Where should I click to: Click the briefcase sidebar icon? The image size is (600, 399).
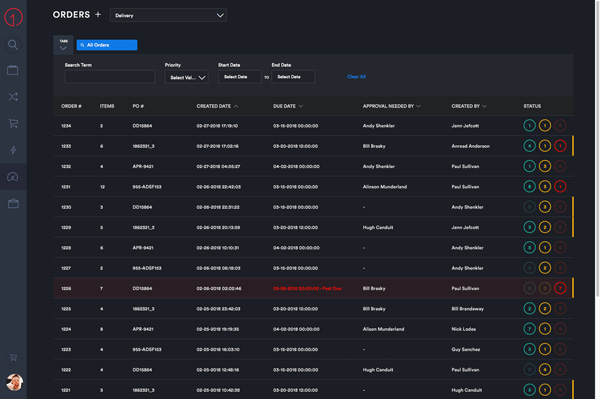pyautogui.click(x=13, y=204)
